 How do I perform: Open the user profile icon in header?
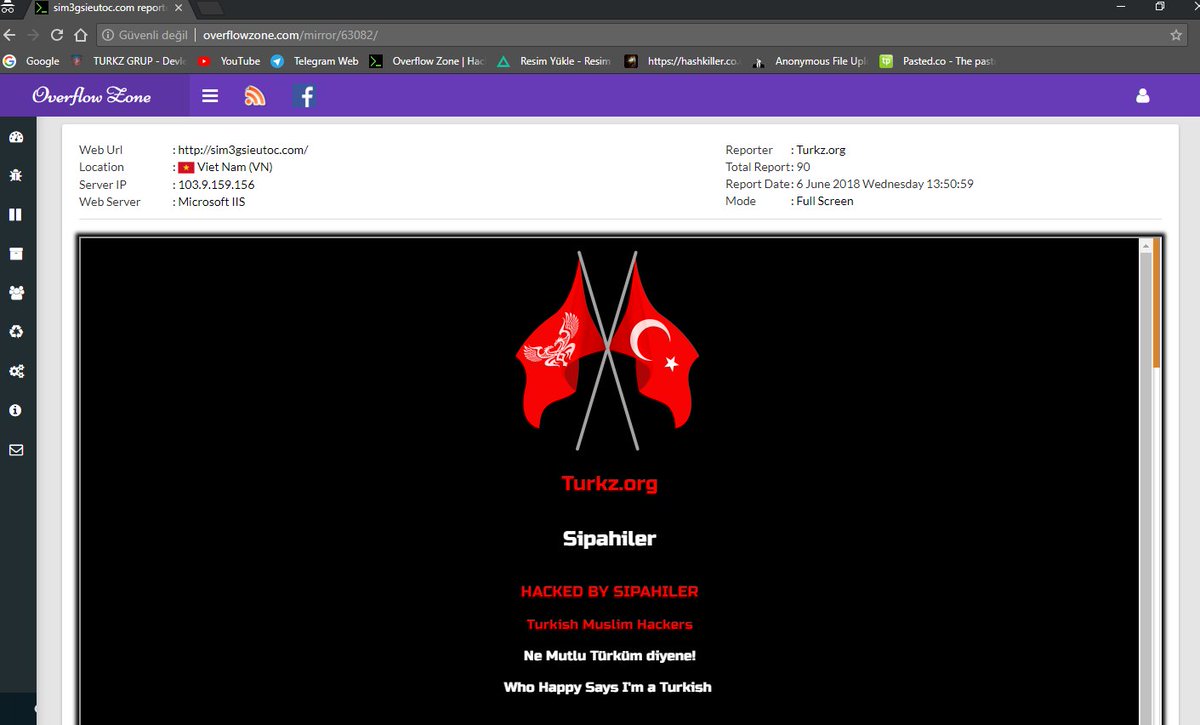(1143, 97)
